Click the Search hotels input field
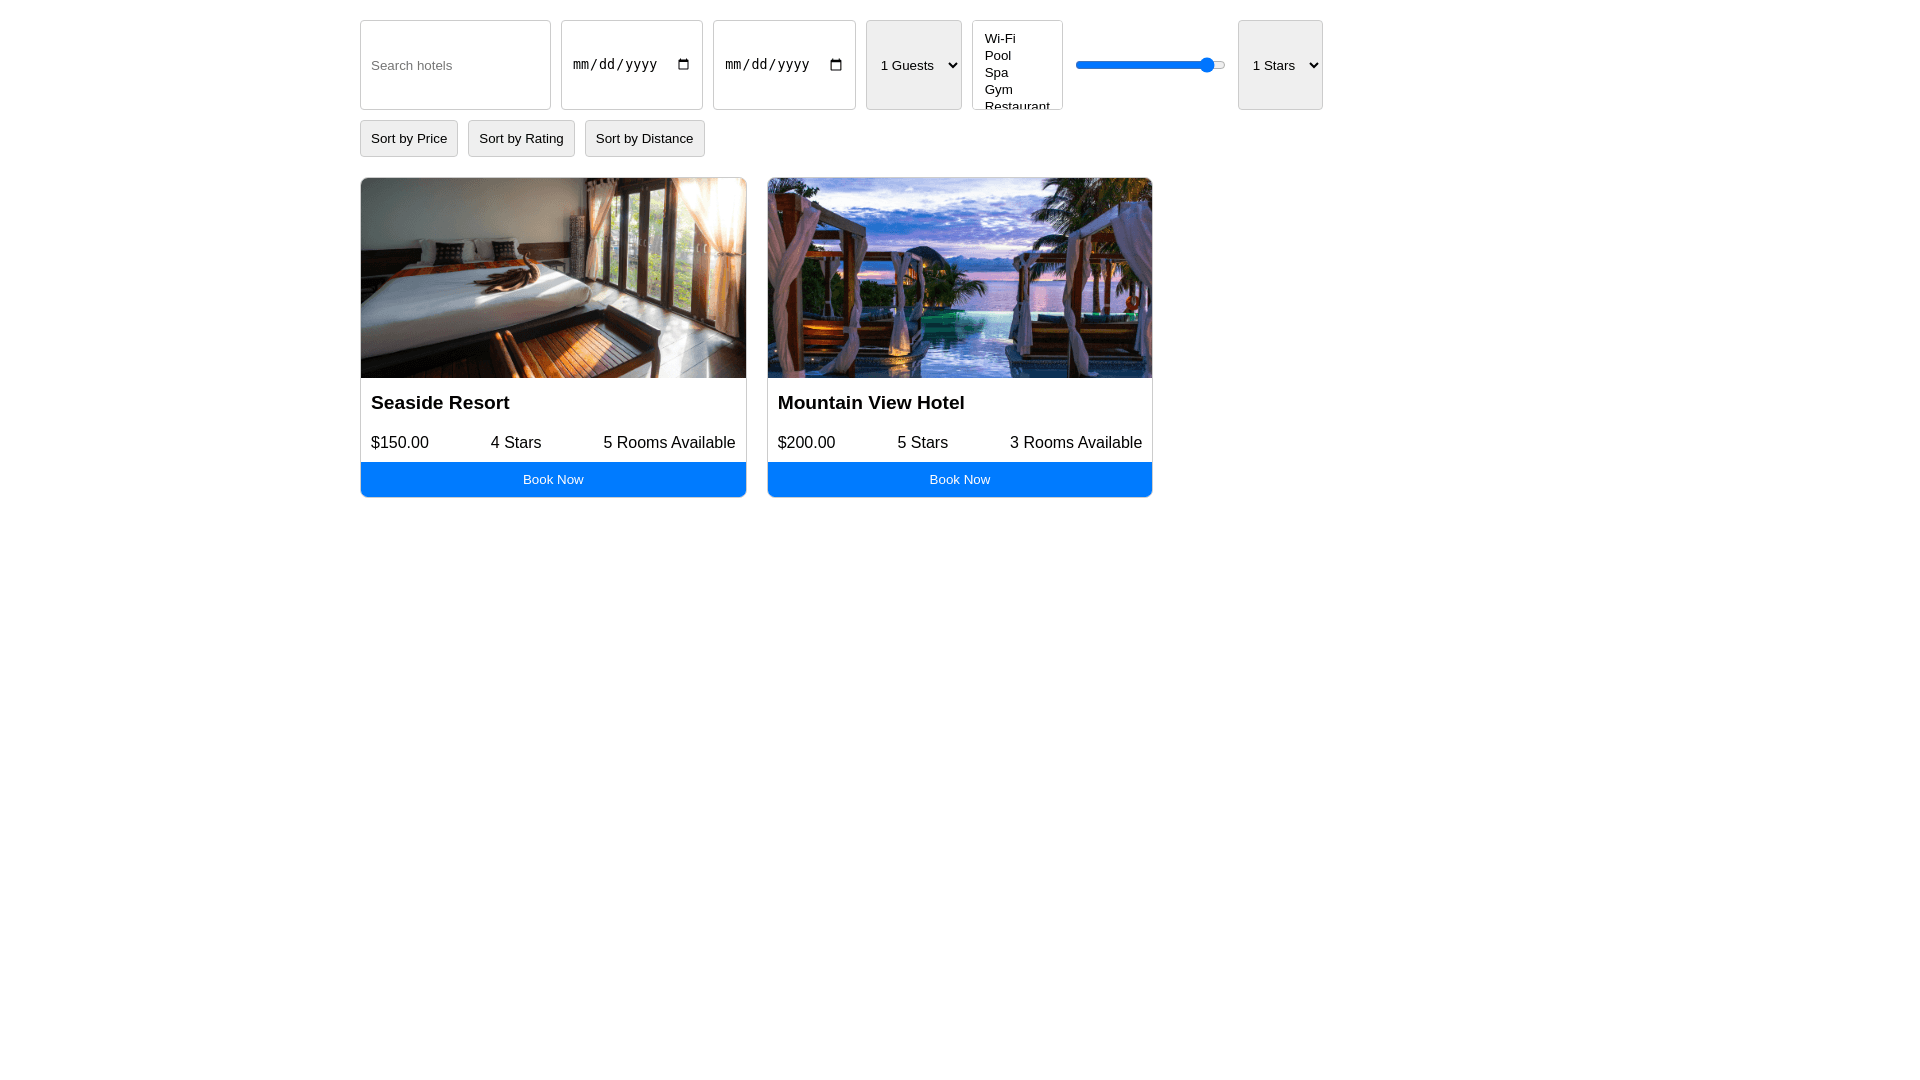The width and height of the screenshot is (1920, 1080). (x=455, y=65)
